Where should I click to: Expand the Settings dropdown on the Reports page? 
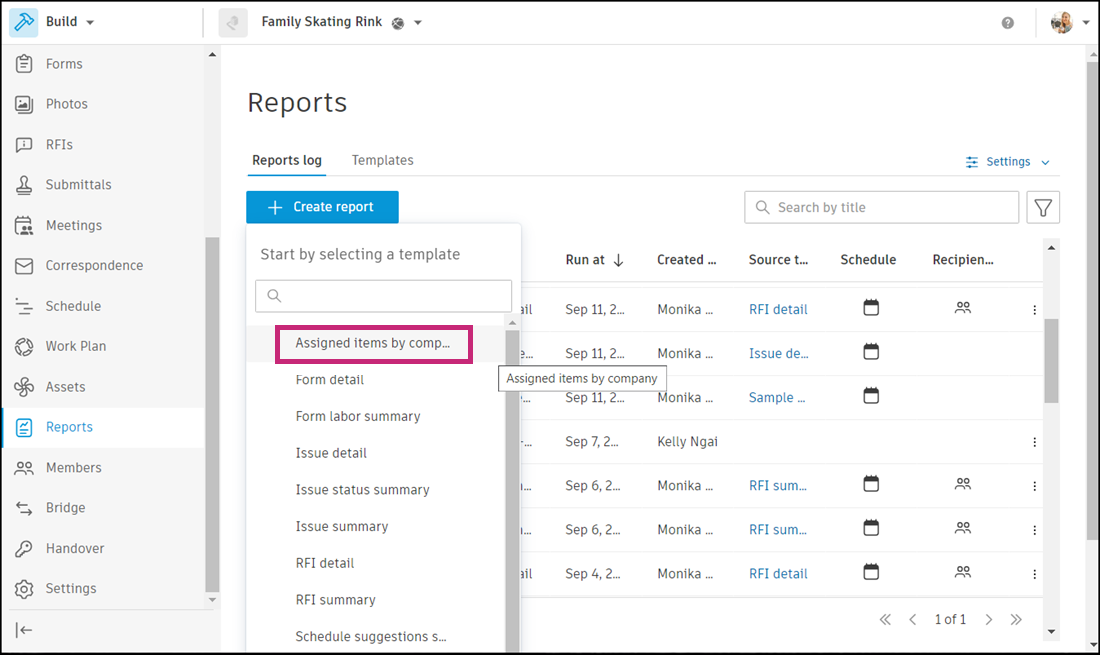1008,162
